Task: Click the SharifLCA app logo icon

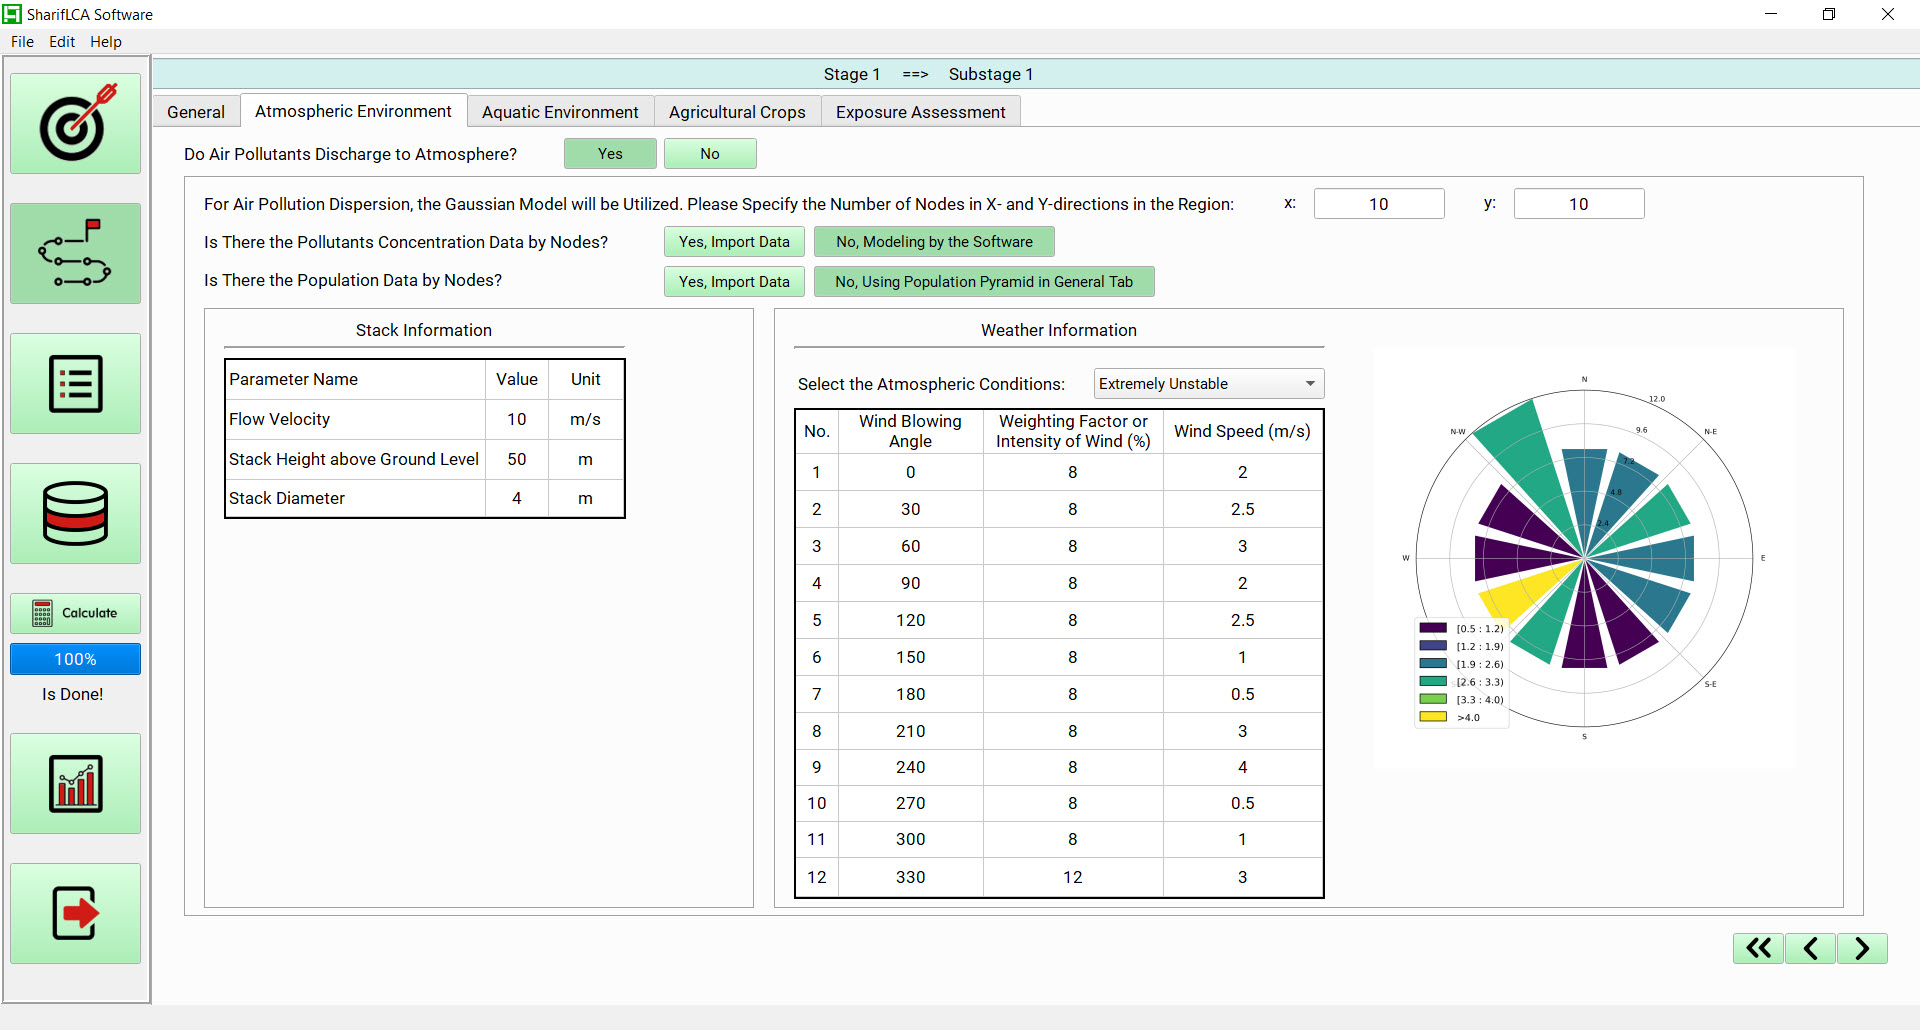Action: coord(12,14)
